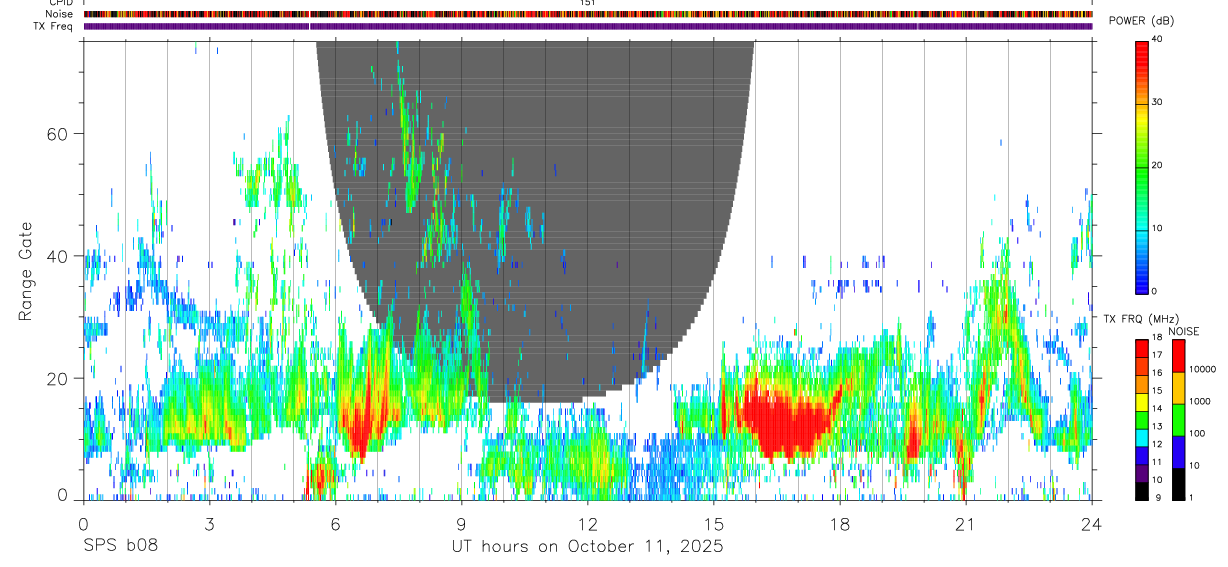Click the purple TX Freq strip above the plot
Viewport: 1228px width, 567px height.
(587, 26)
